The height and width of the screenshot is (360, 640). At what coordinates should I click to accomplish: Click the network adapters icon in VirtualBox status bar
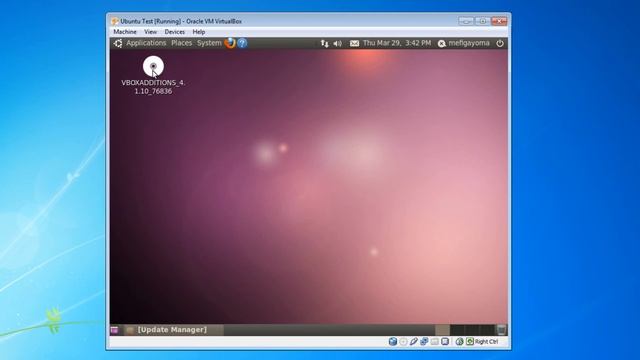pos(424,341)
